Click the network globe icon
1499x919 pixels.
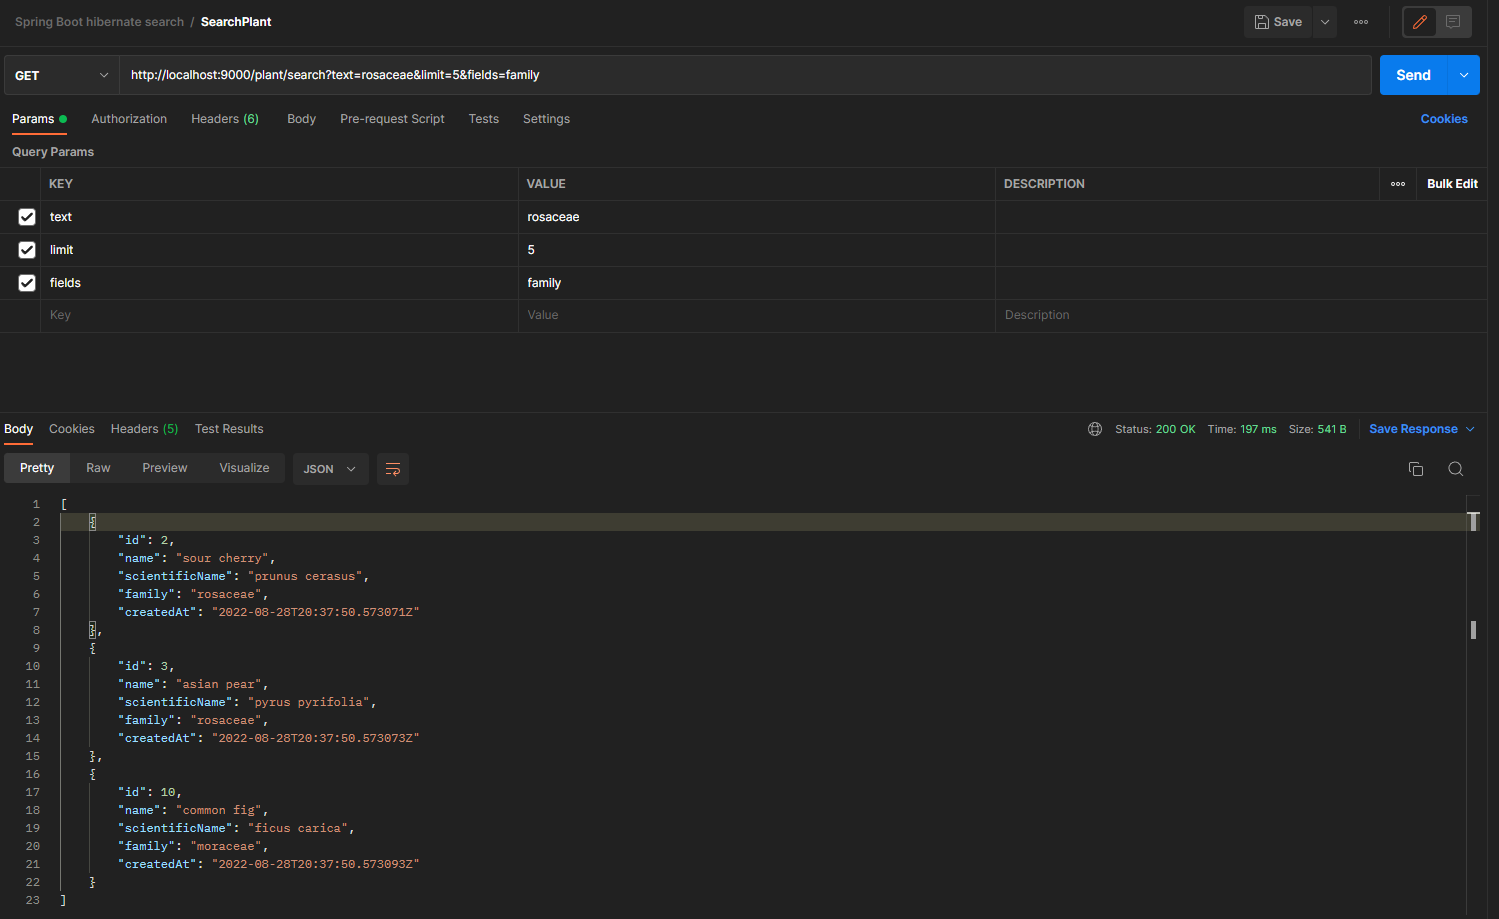point(1095,429)
